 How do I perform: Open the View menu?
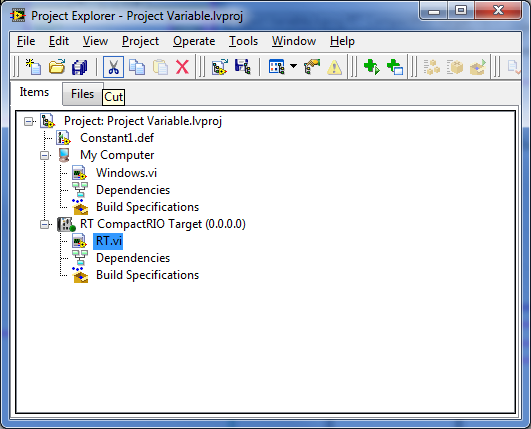[95, 41]
